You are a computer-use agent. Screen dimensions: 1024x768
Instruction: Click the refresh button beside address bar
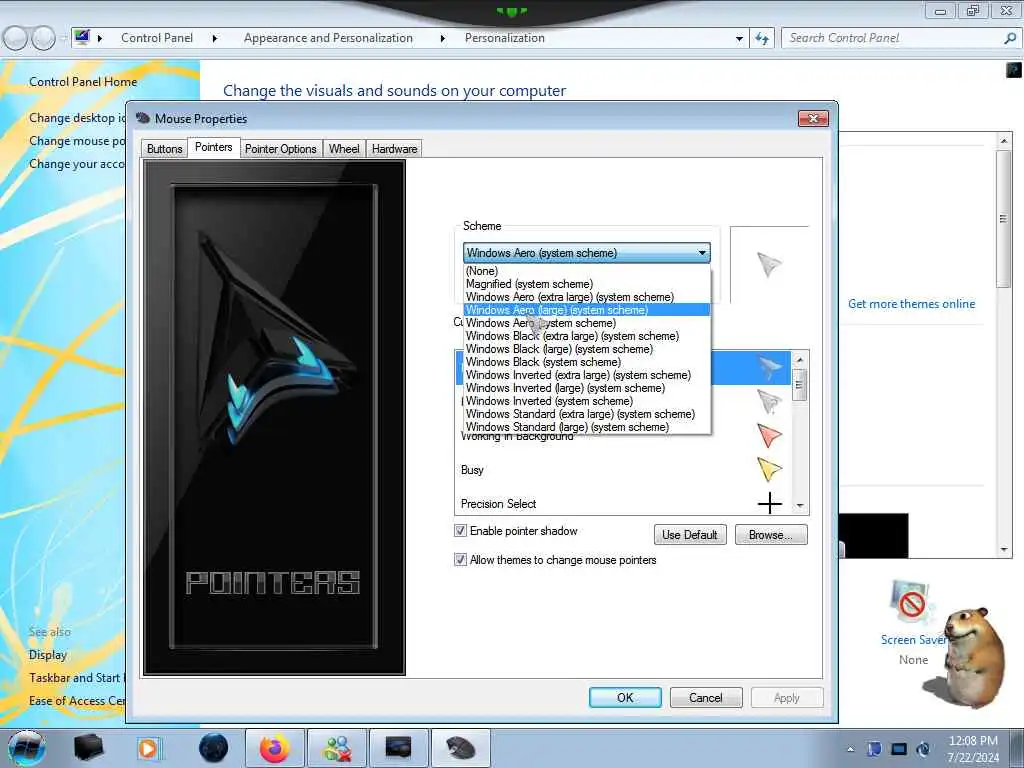pyautogui.click(x=761, y=39)
